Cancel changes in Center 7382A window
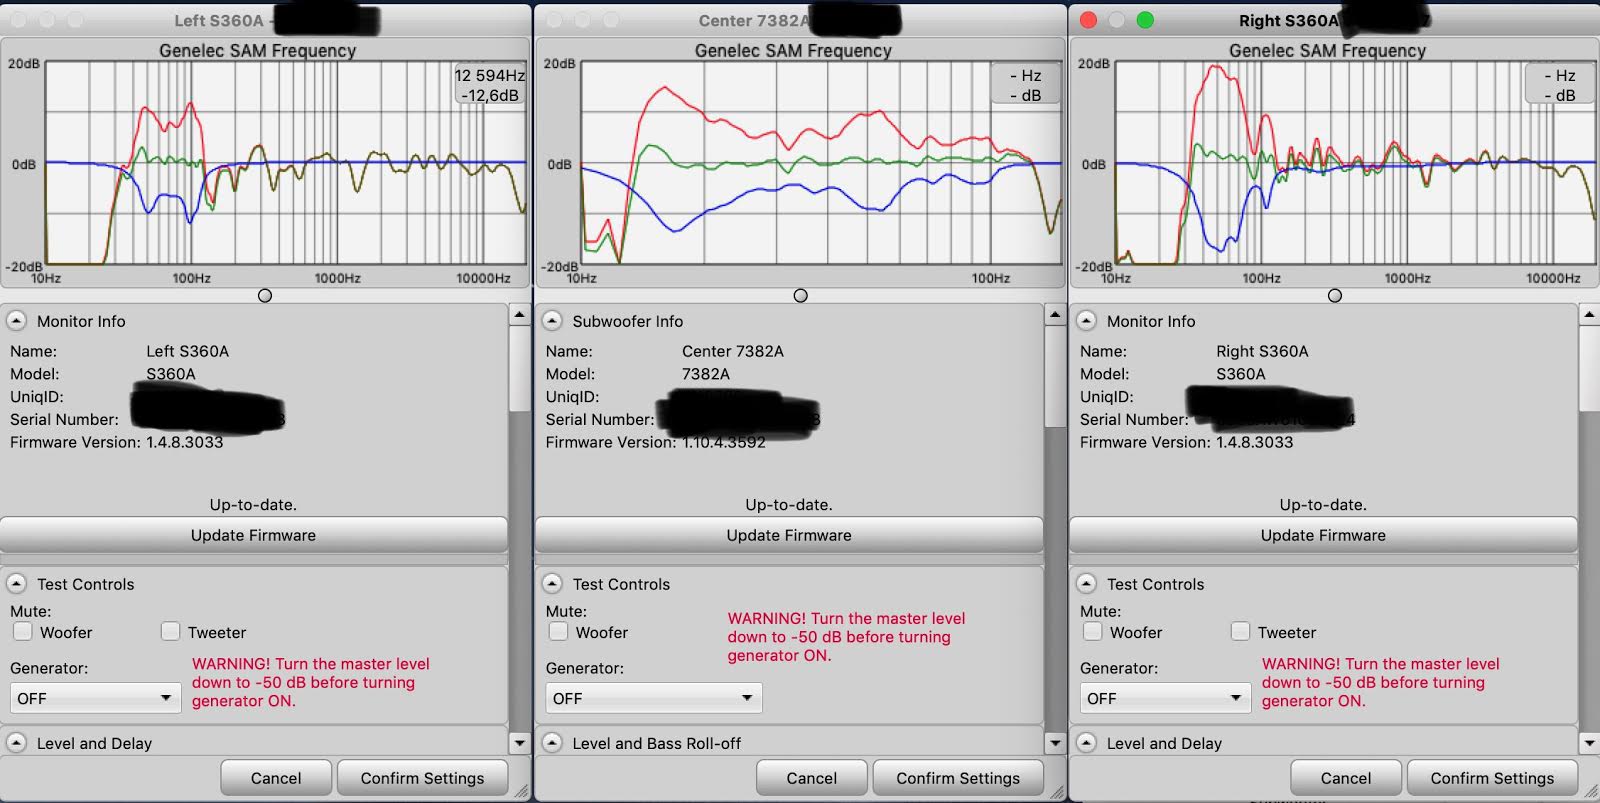Image resolution: width=1600 pixels, height=803 pixels. point(811,778)
